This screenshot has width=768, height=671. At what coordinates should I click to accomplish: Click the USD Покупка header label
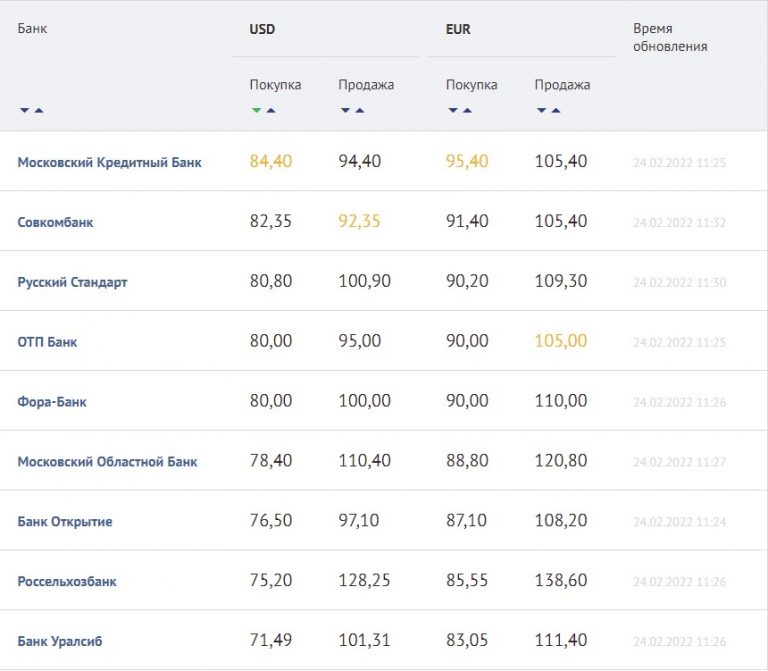click(x=275, y=85)
